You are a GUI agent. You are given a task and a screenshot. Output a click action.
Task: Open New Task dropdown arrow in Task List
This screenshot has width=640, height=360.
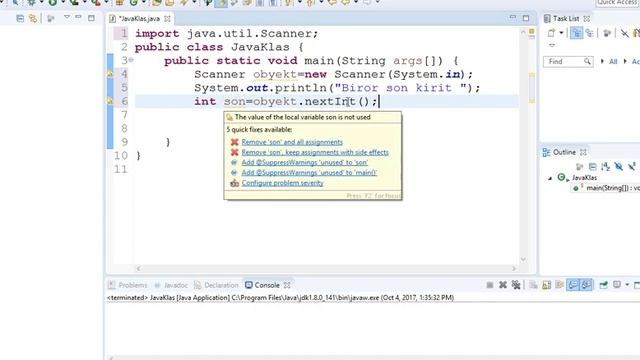[x=561, y=33]
